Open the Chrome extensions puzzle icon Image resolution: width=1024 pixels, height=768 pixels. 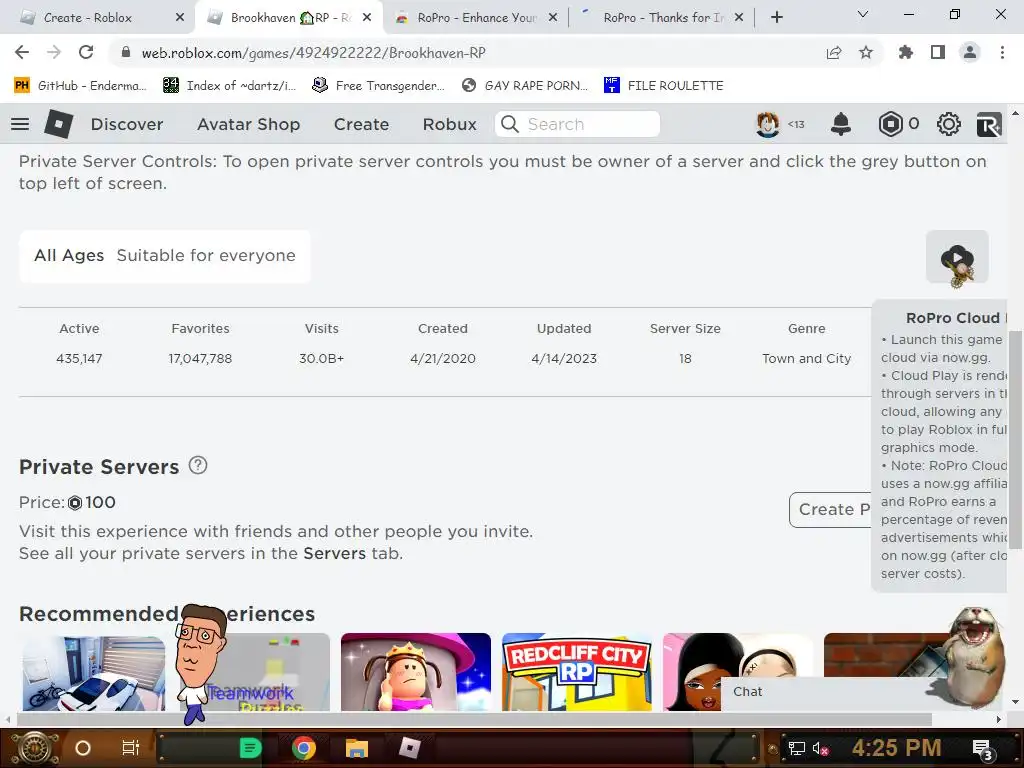905,52
